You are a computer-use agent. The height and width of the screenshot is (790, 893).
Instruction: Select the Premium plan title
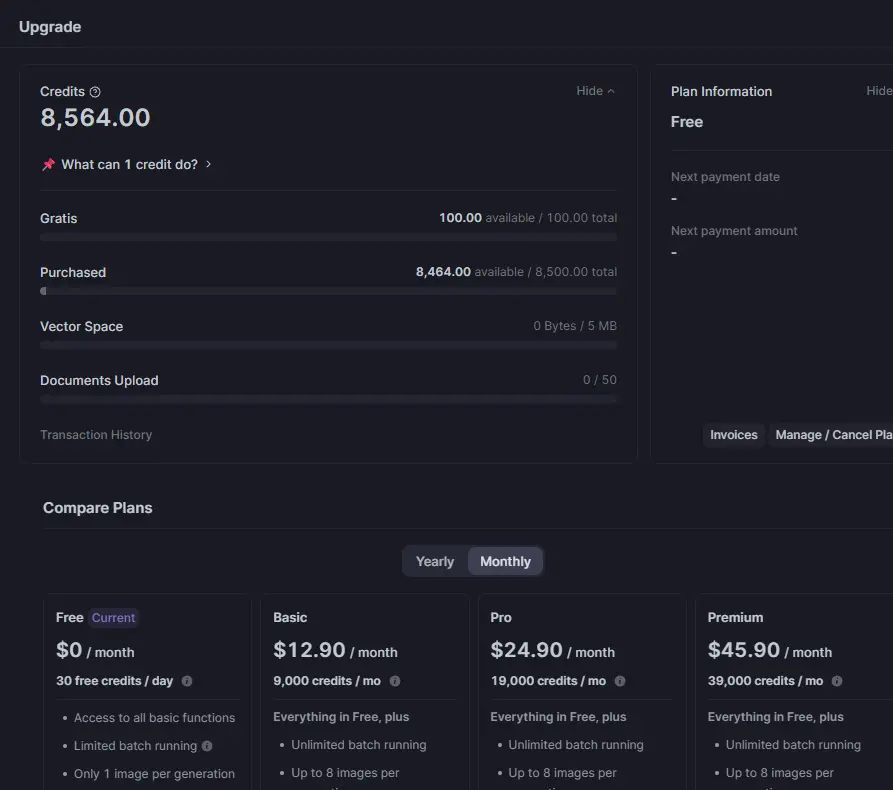(735, 617)
